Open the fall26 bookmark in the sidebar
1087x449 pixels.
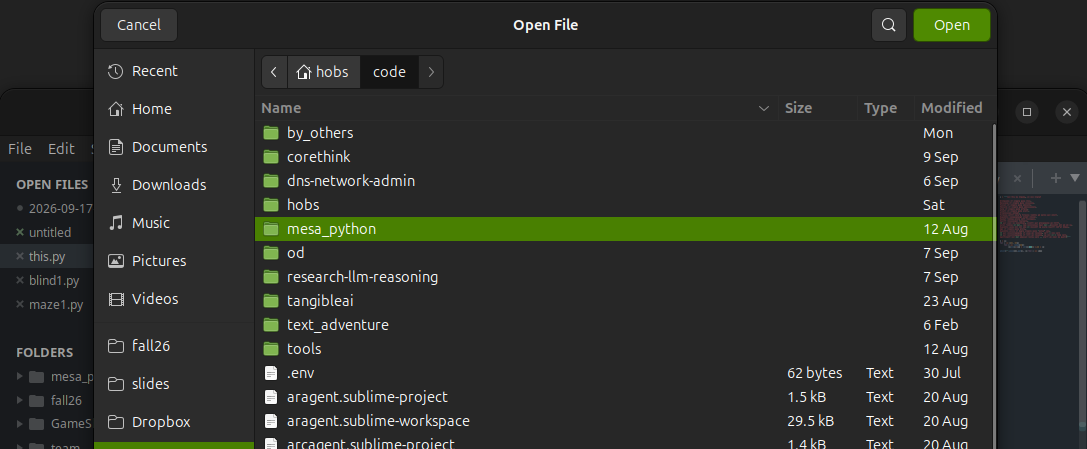pos(174,346)
